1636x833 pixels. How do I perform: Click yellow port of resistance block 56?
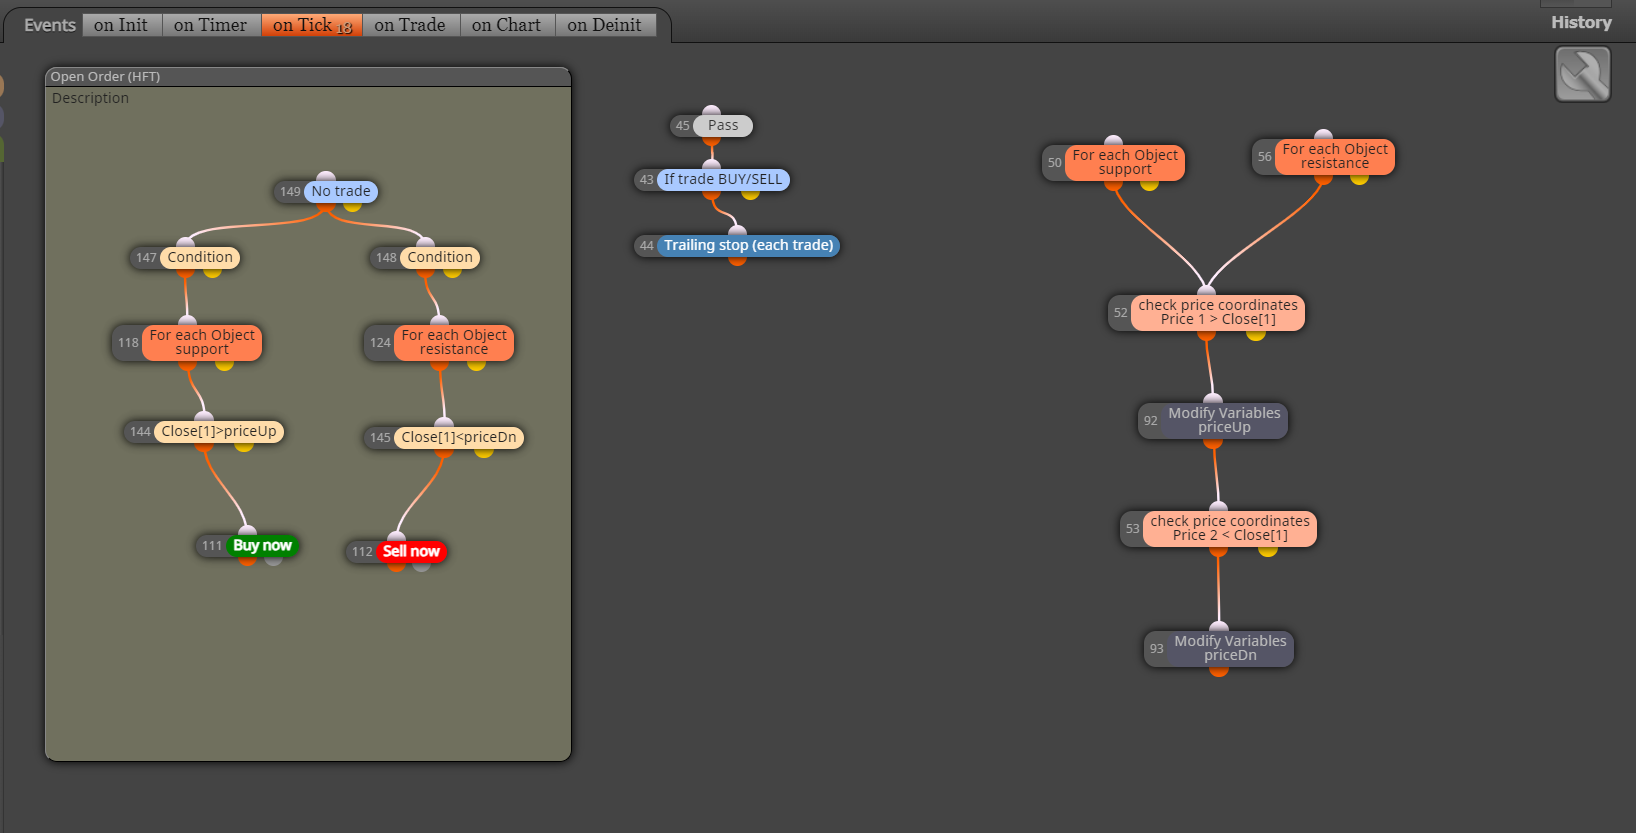(1359, 178)
